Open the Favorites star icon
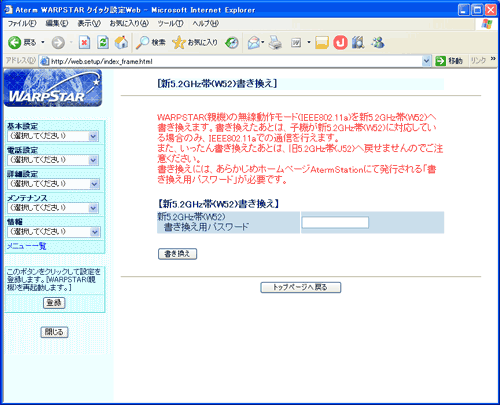The width and height of the screenshot is (500, 405). [179, 43]
